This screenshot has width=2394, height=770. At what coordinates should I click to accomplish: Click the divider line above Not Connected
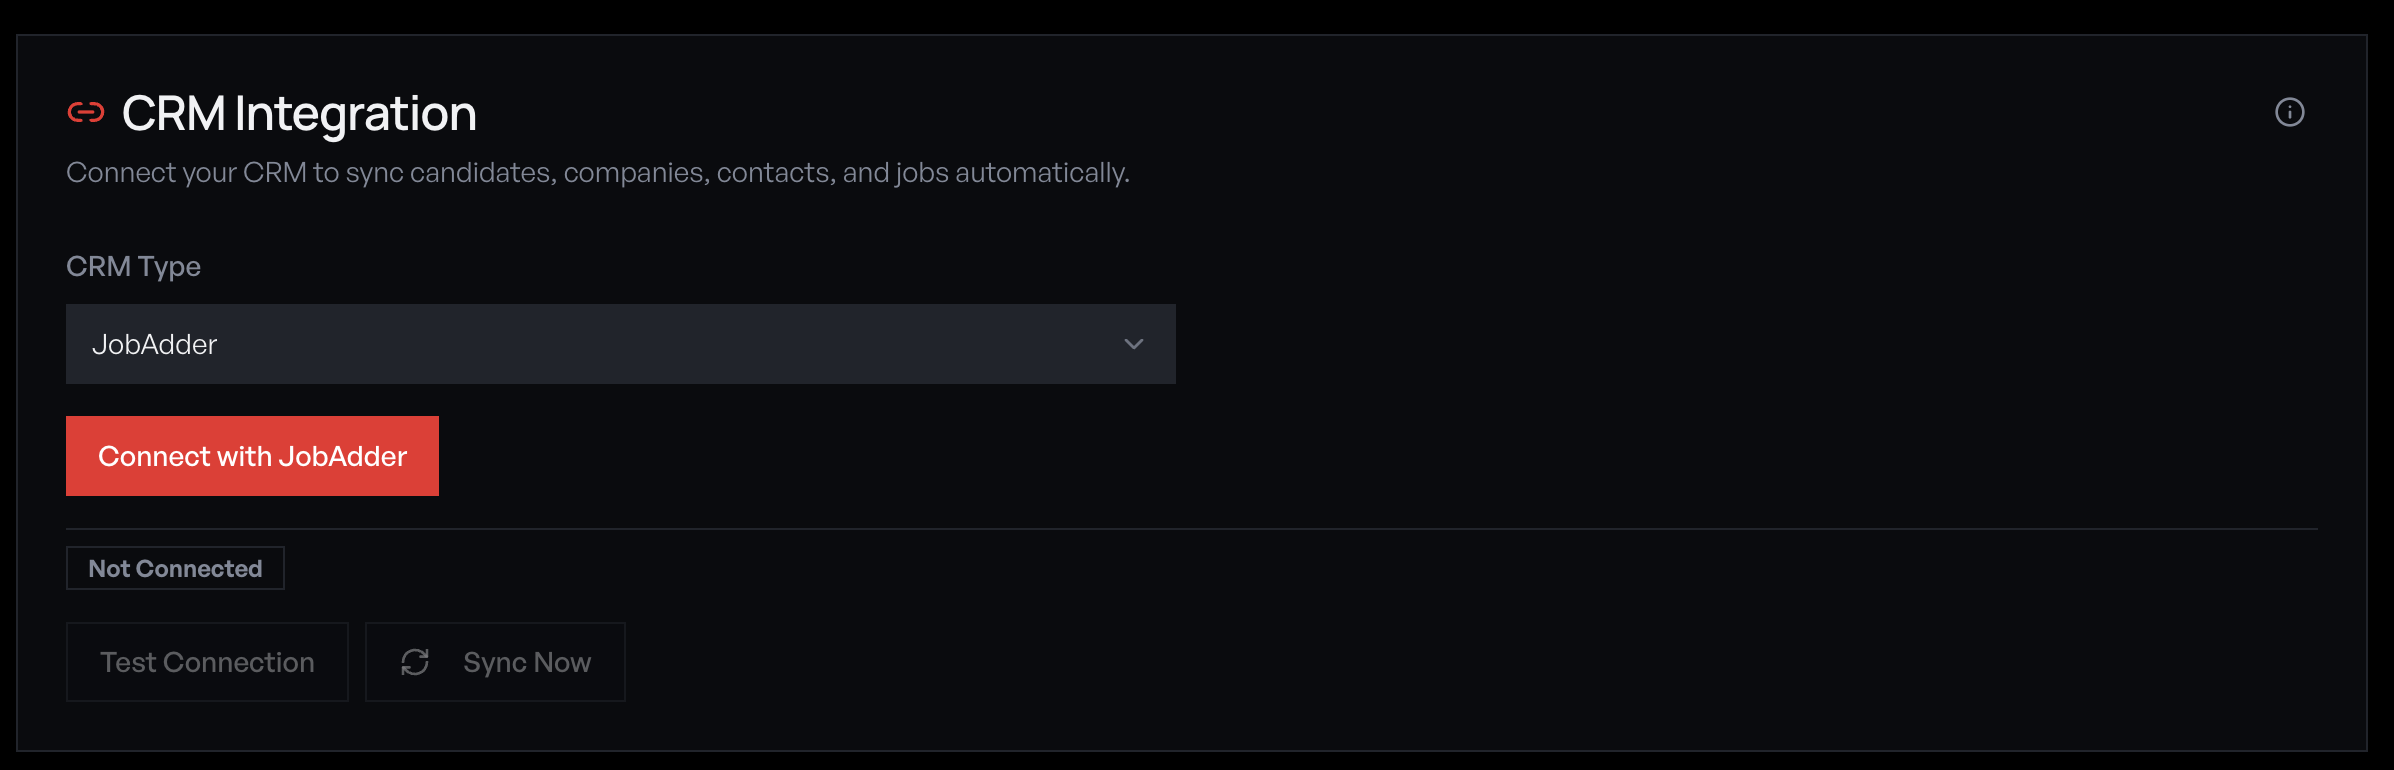[1190, 528]
